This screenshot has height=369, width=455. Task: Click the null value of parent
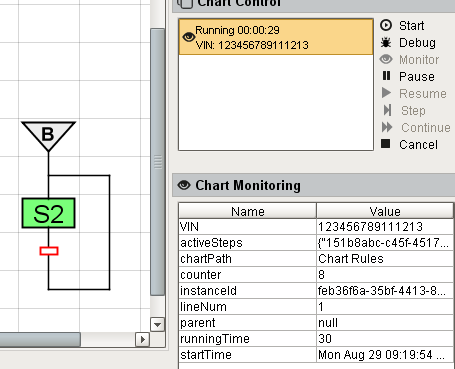click(x=385, y=323)
